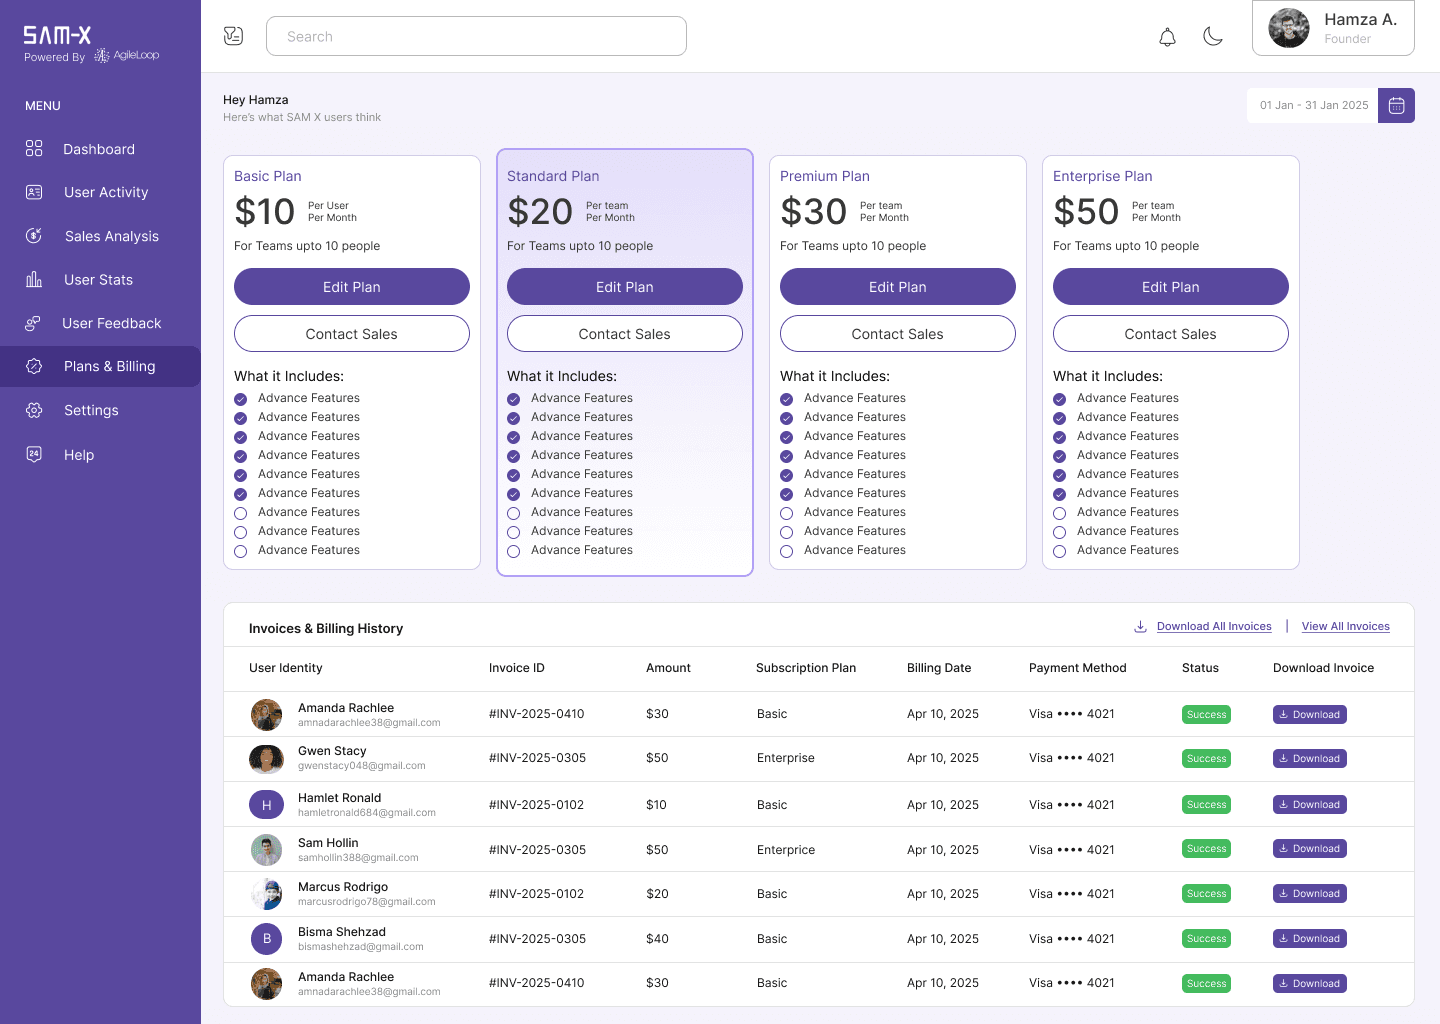Click Hamza A. profile avatar
This screenshot has width=1440, height=1024.
(x=1289, y=28)
